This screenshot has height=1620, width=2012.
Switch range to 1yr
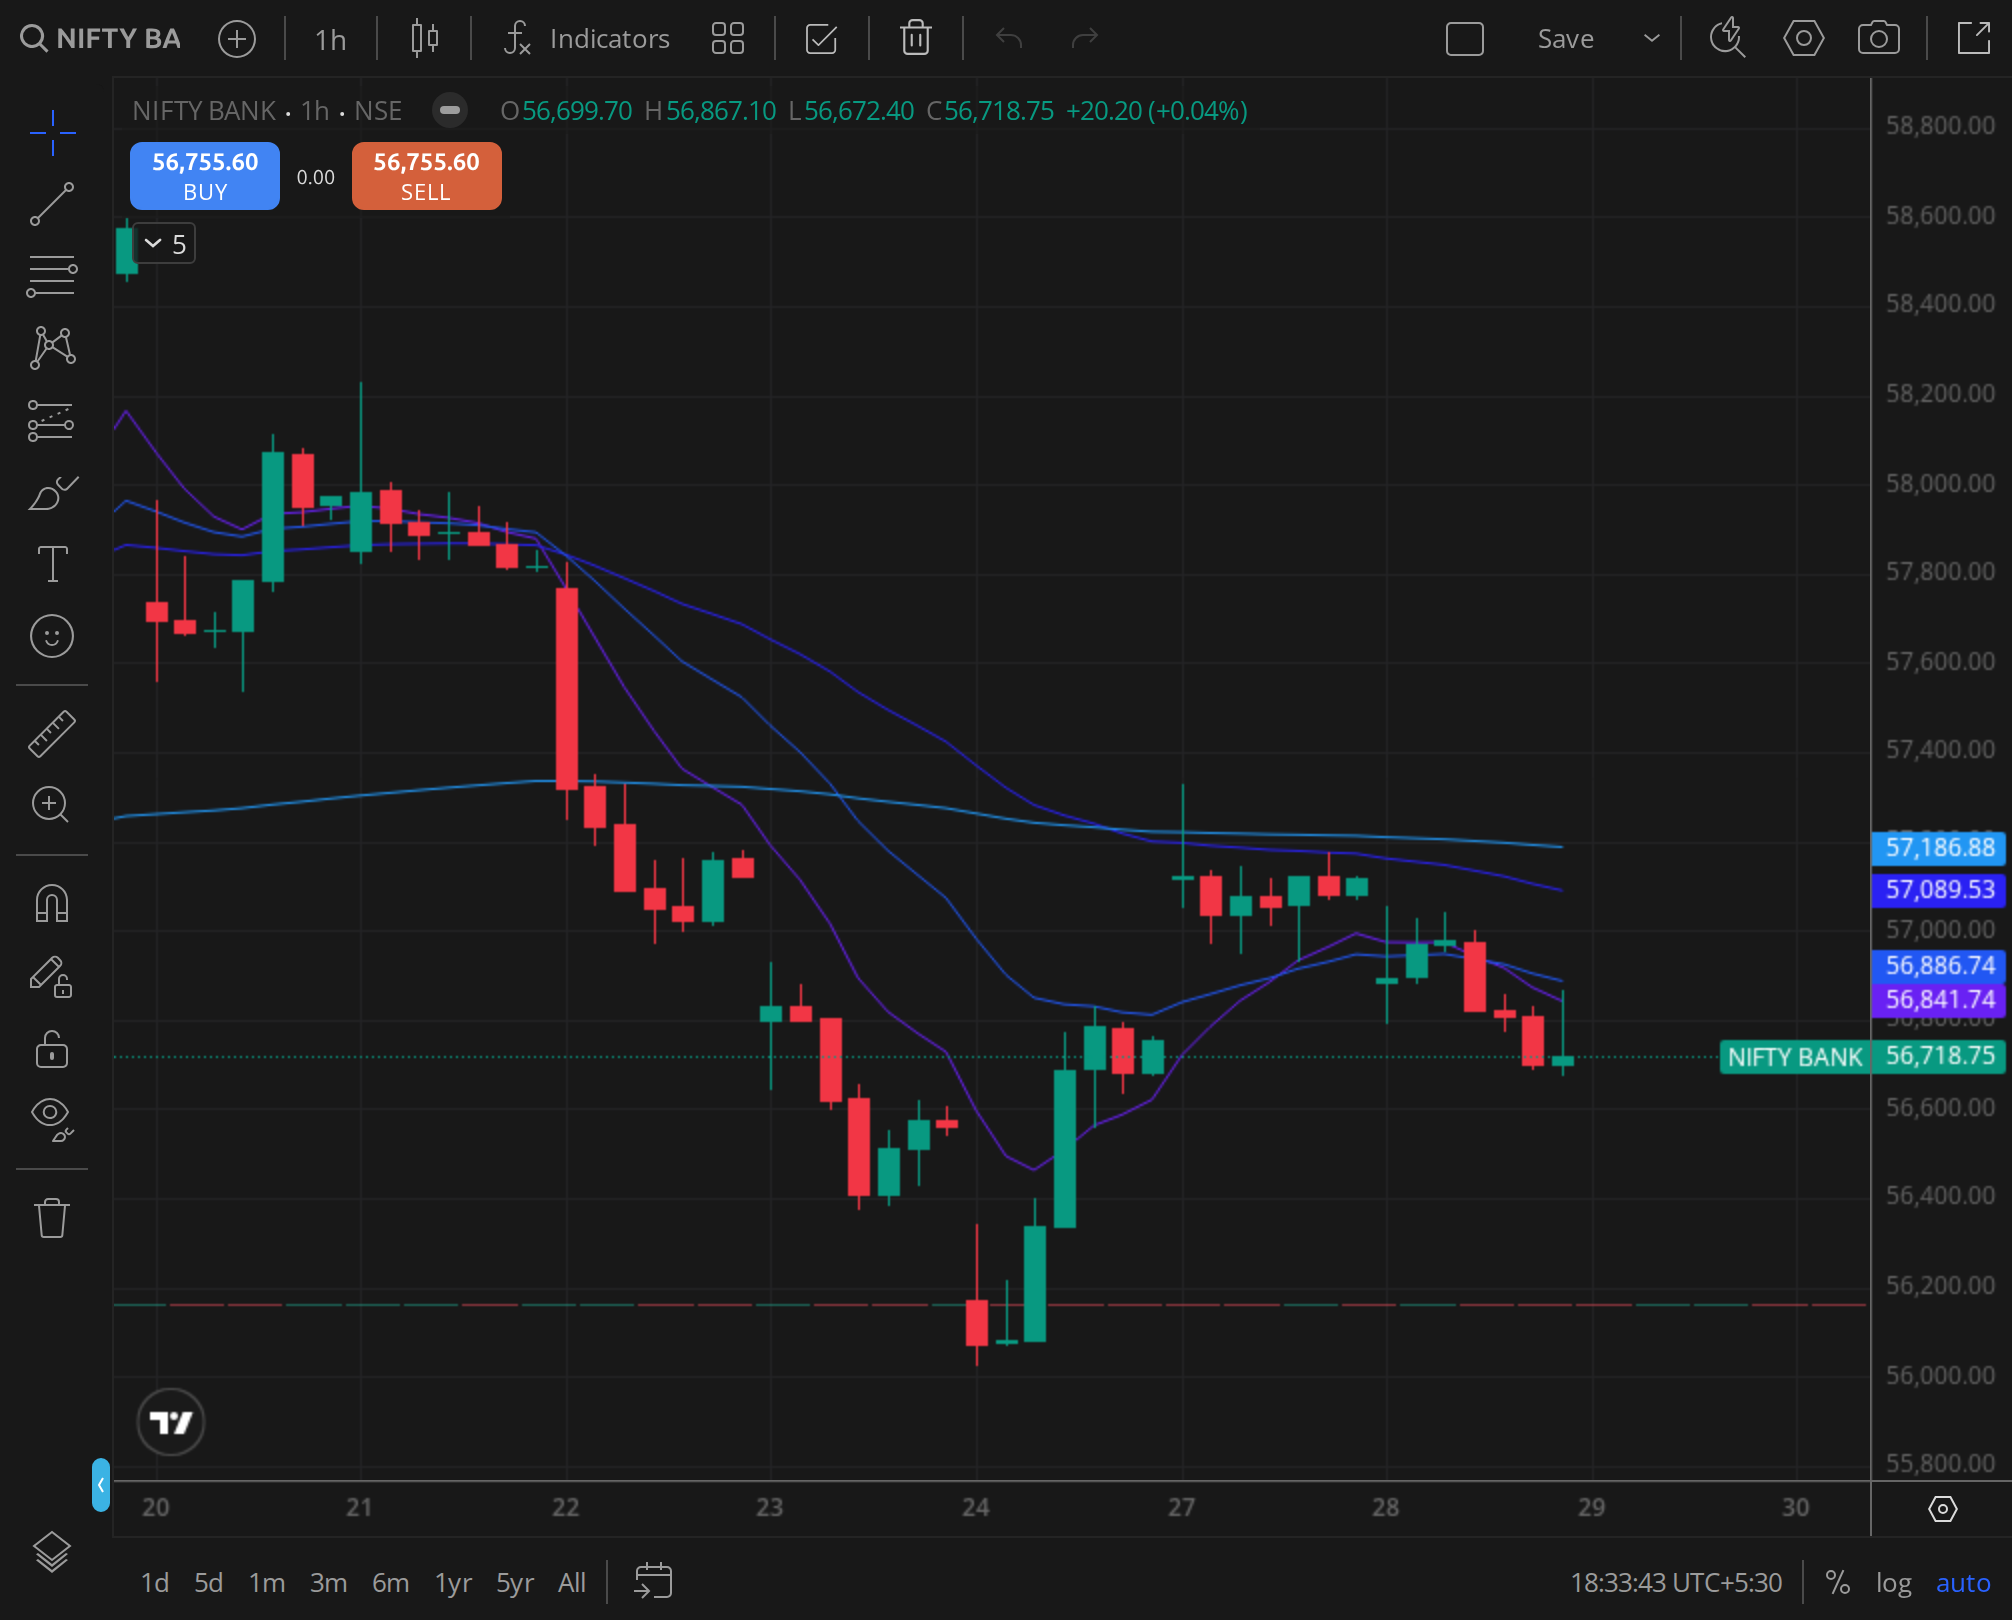click(x=453, y=1583)
